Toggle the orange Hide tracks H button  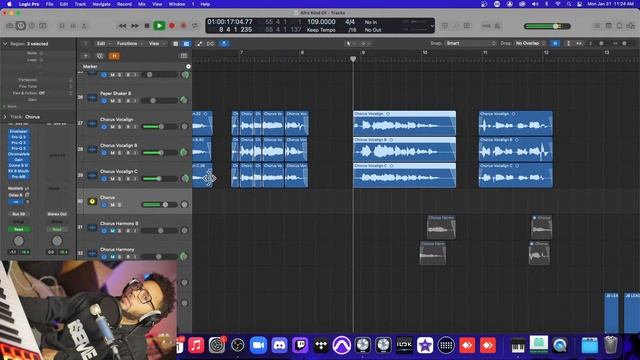coord(114,56)
